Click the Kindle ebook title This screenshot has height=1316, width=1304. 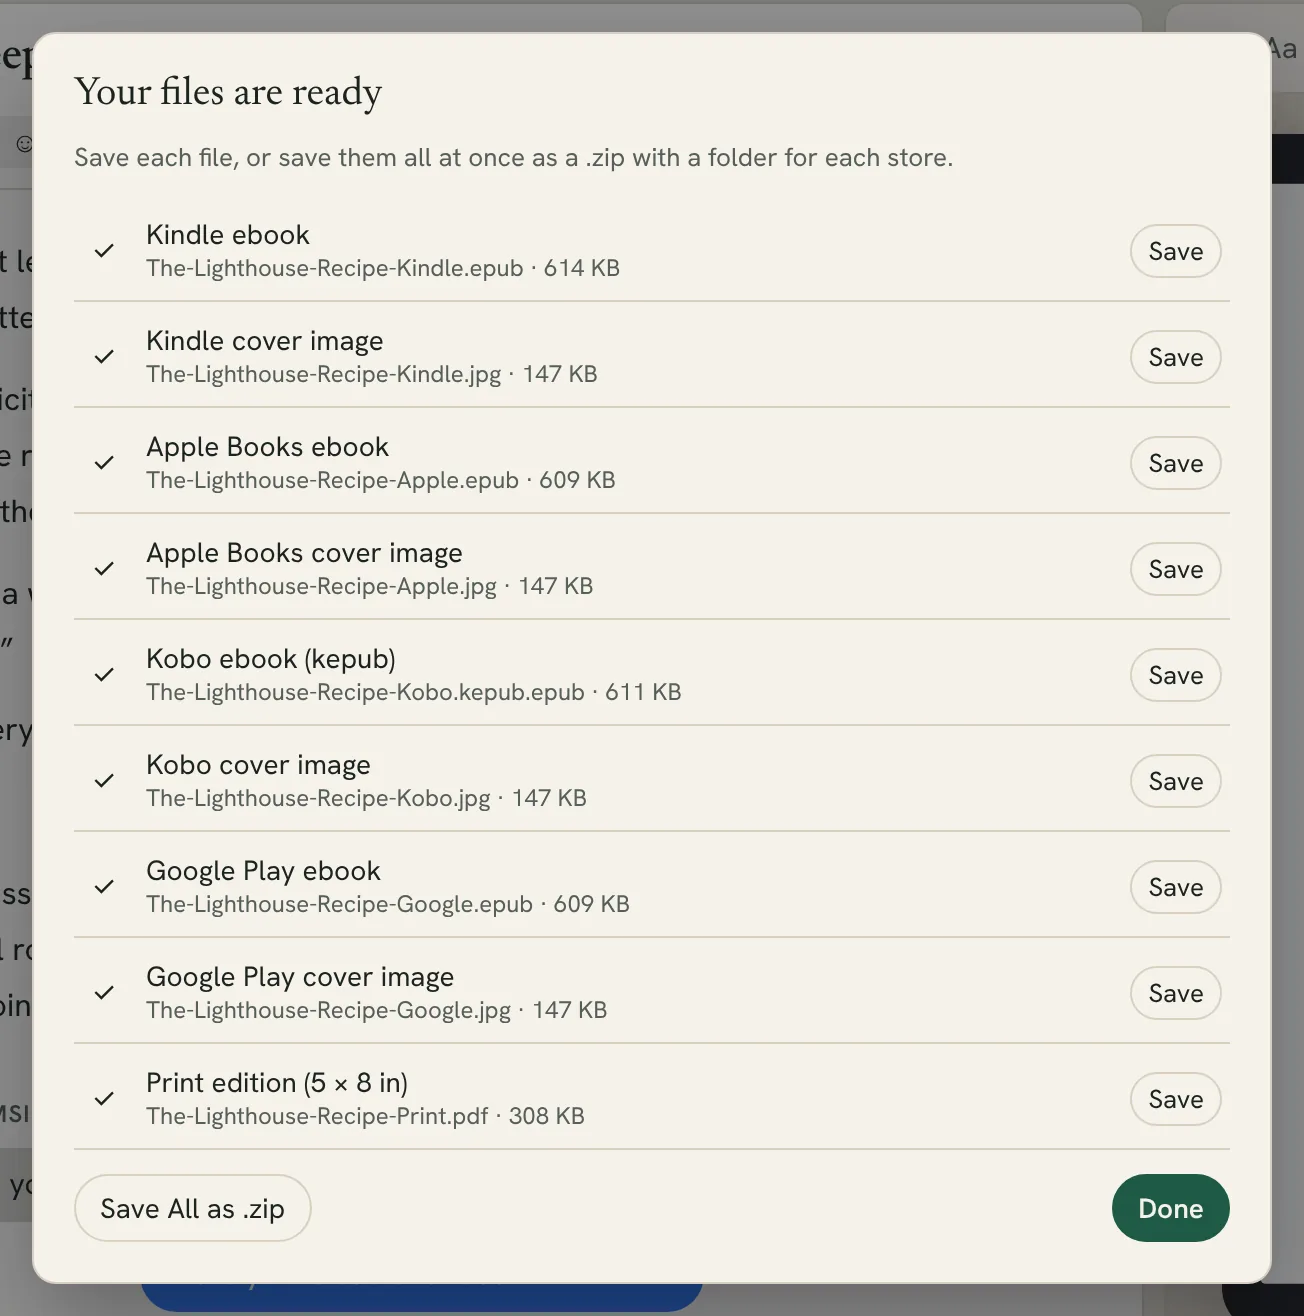(228, 235)
